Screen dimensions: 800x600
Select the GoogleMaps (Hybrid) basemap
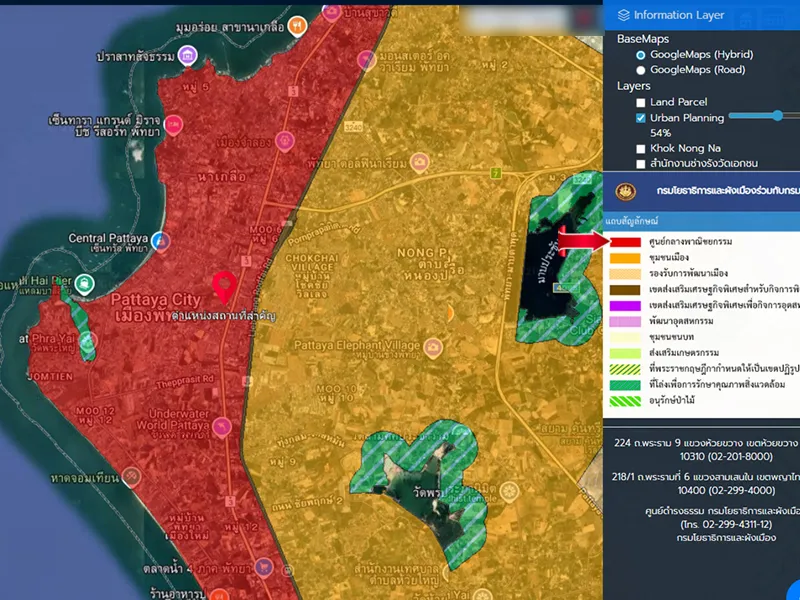(641, 55)
